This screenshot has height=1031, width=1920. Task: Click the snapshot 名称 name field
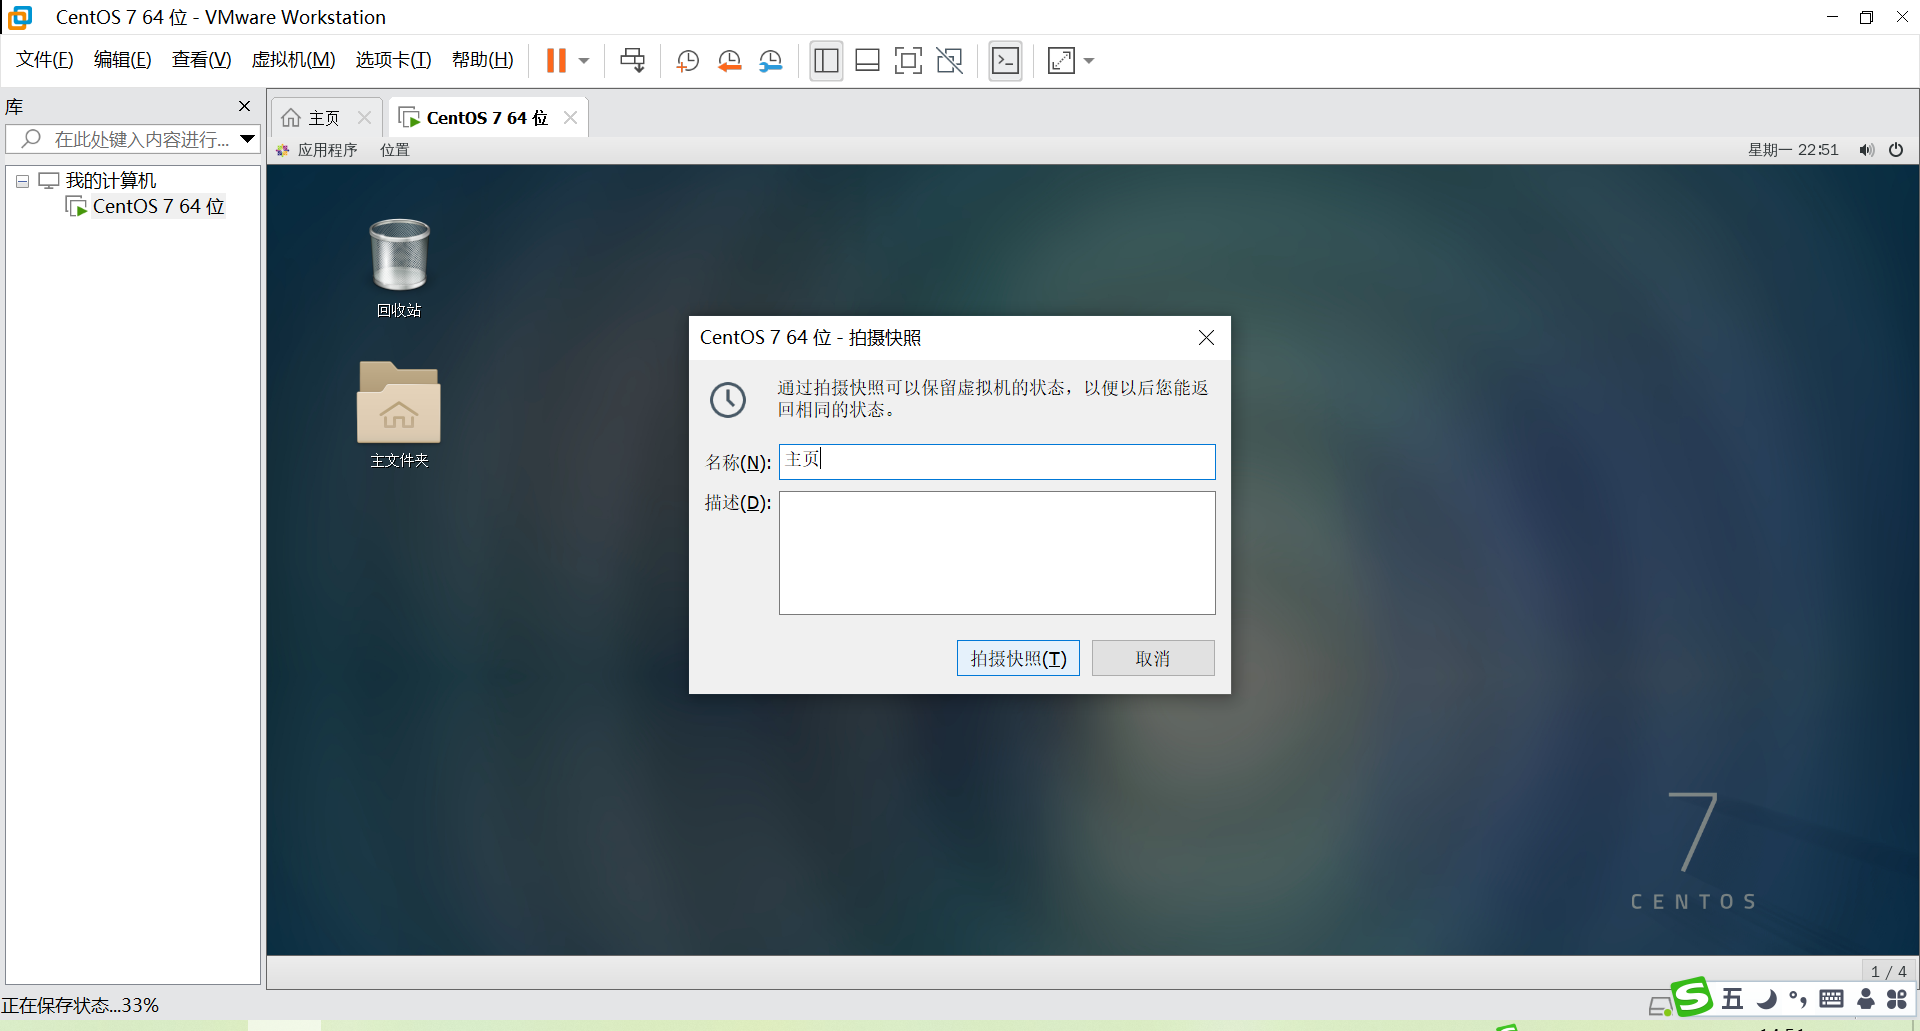click(997, 462)
